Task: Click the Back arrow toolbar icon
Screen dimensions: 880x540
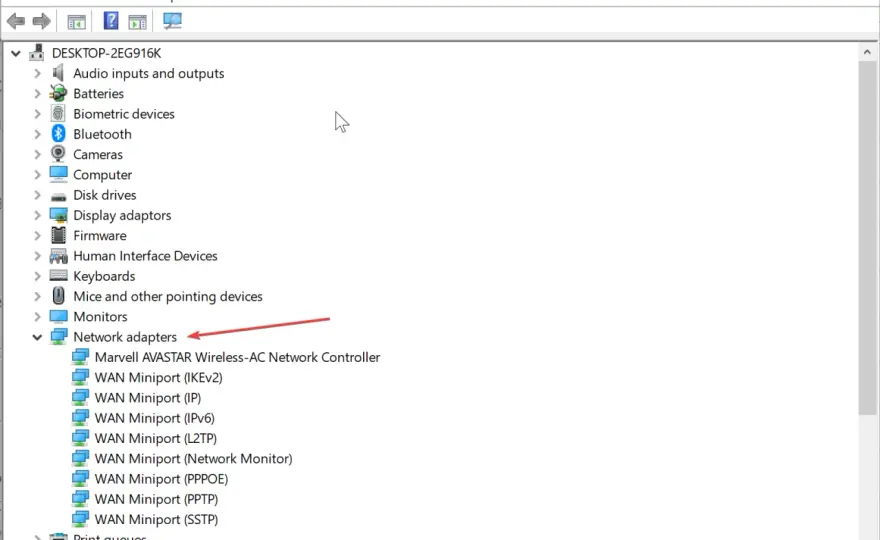Action: pyautogui.click(x=16, y=21)
